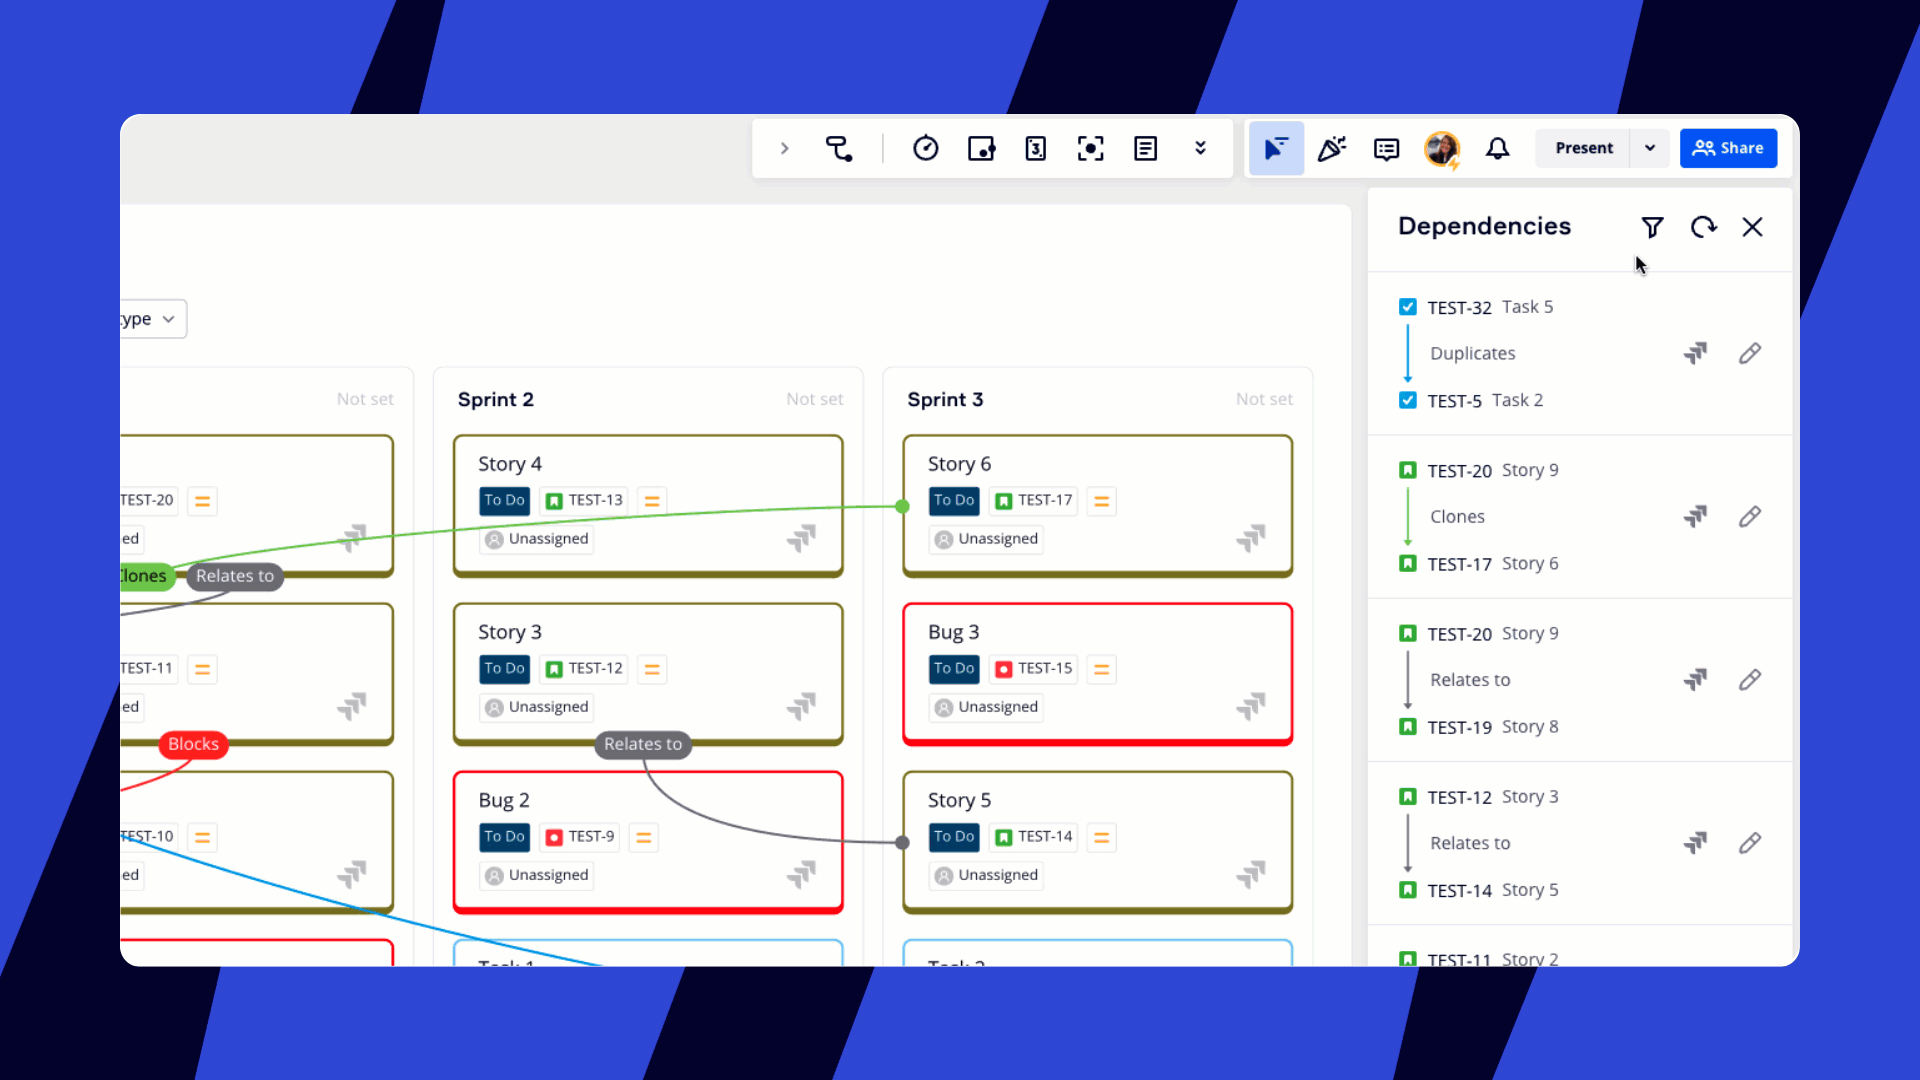The image size is (1920, 1080).
Task: Edit the Duplicates dependency link
Action: pos(1749,353)
